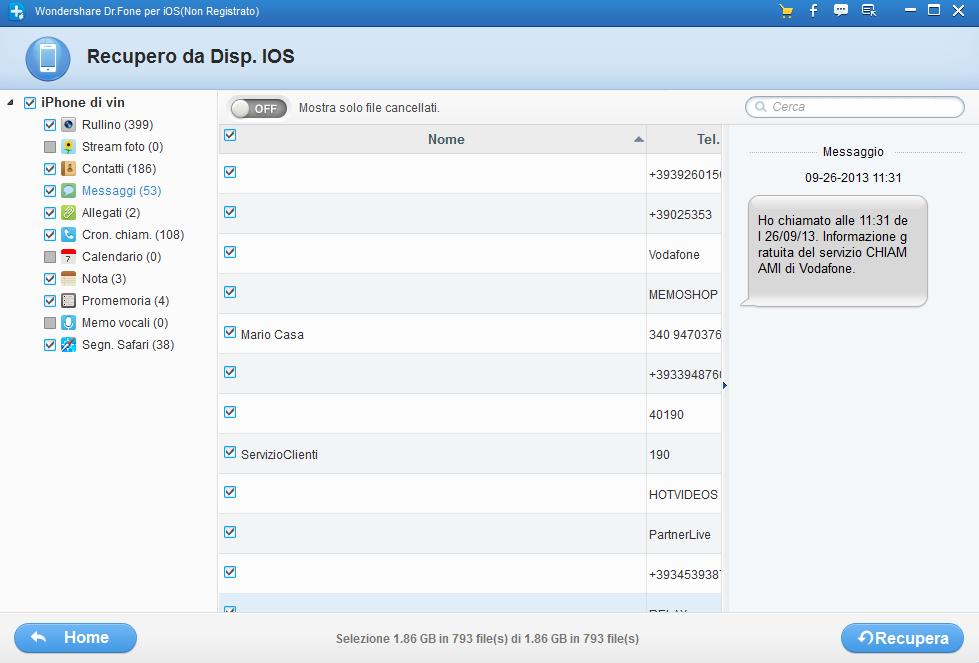Click the Segn. Safari compass icon
979x663 pixels.
[x=69, y=345]
